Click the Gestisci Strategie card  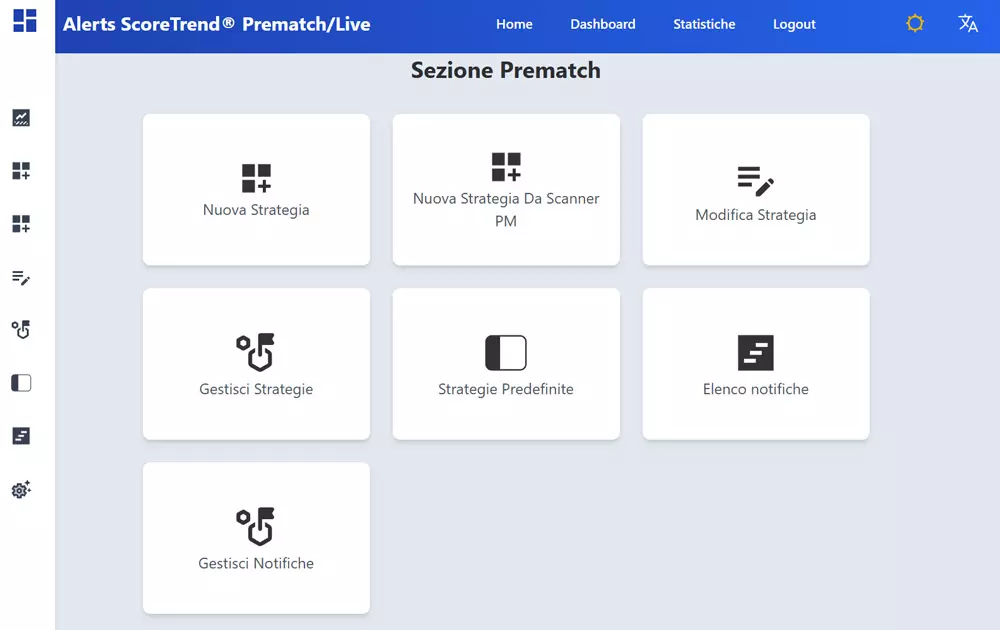tap(256, 364)
